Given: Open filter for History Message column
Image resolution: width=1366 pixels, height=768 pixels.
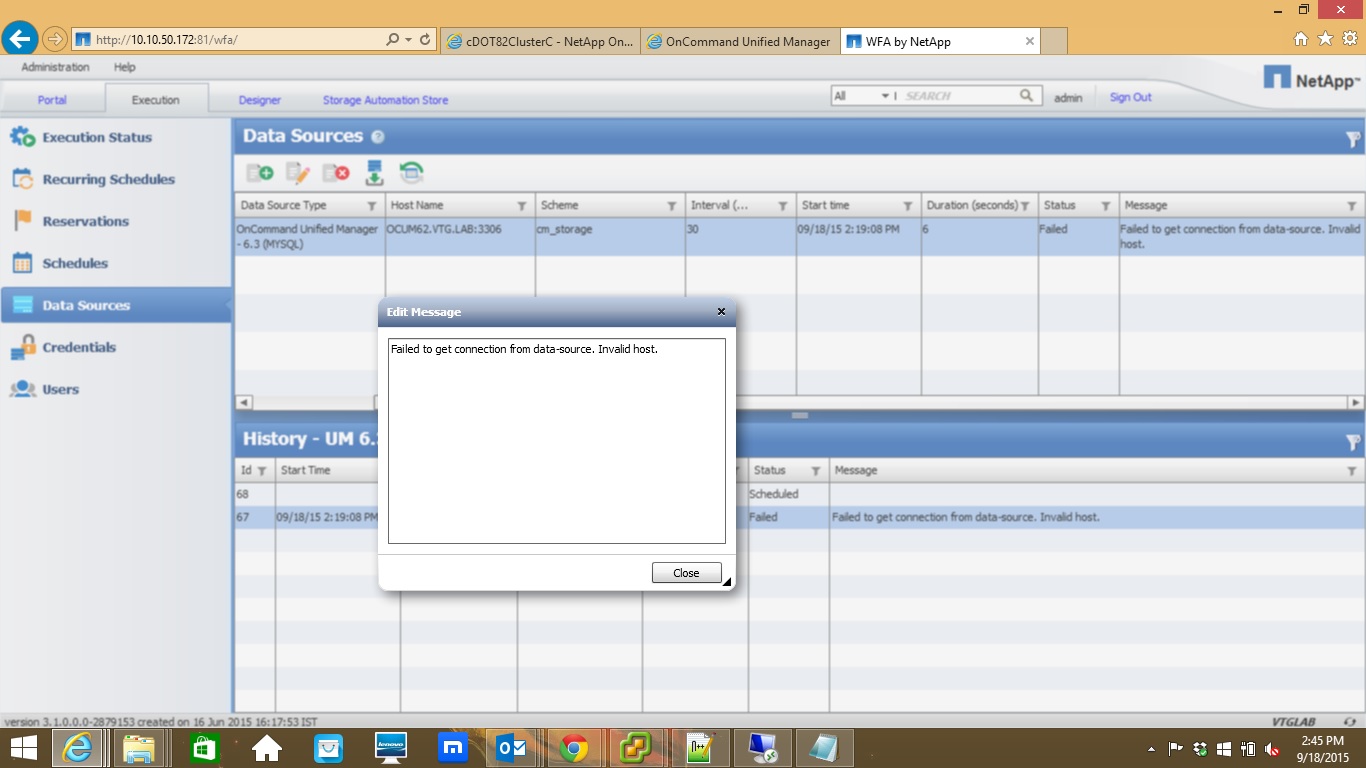Looking at the screenshot, I should (x=1352, y=471).
